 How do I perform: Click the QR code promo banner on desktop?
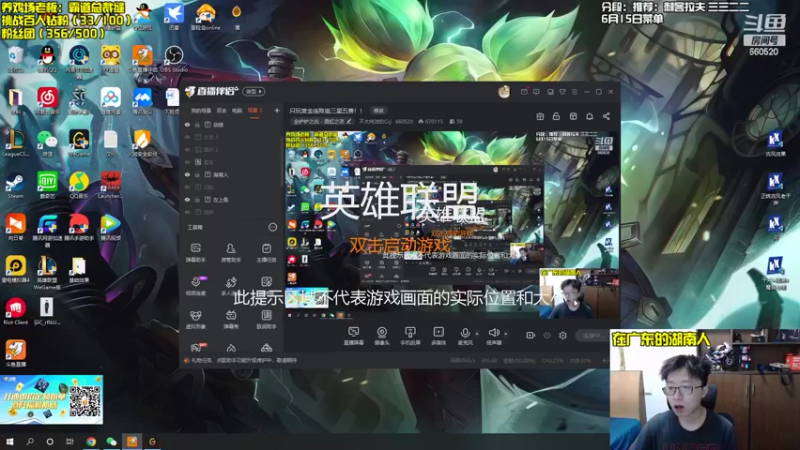coord(52,399)
